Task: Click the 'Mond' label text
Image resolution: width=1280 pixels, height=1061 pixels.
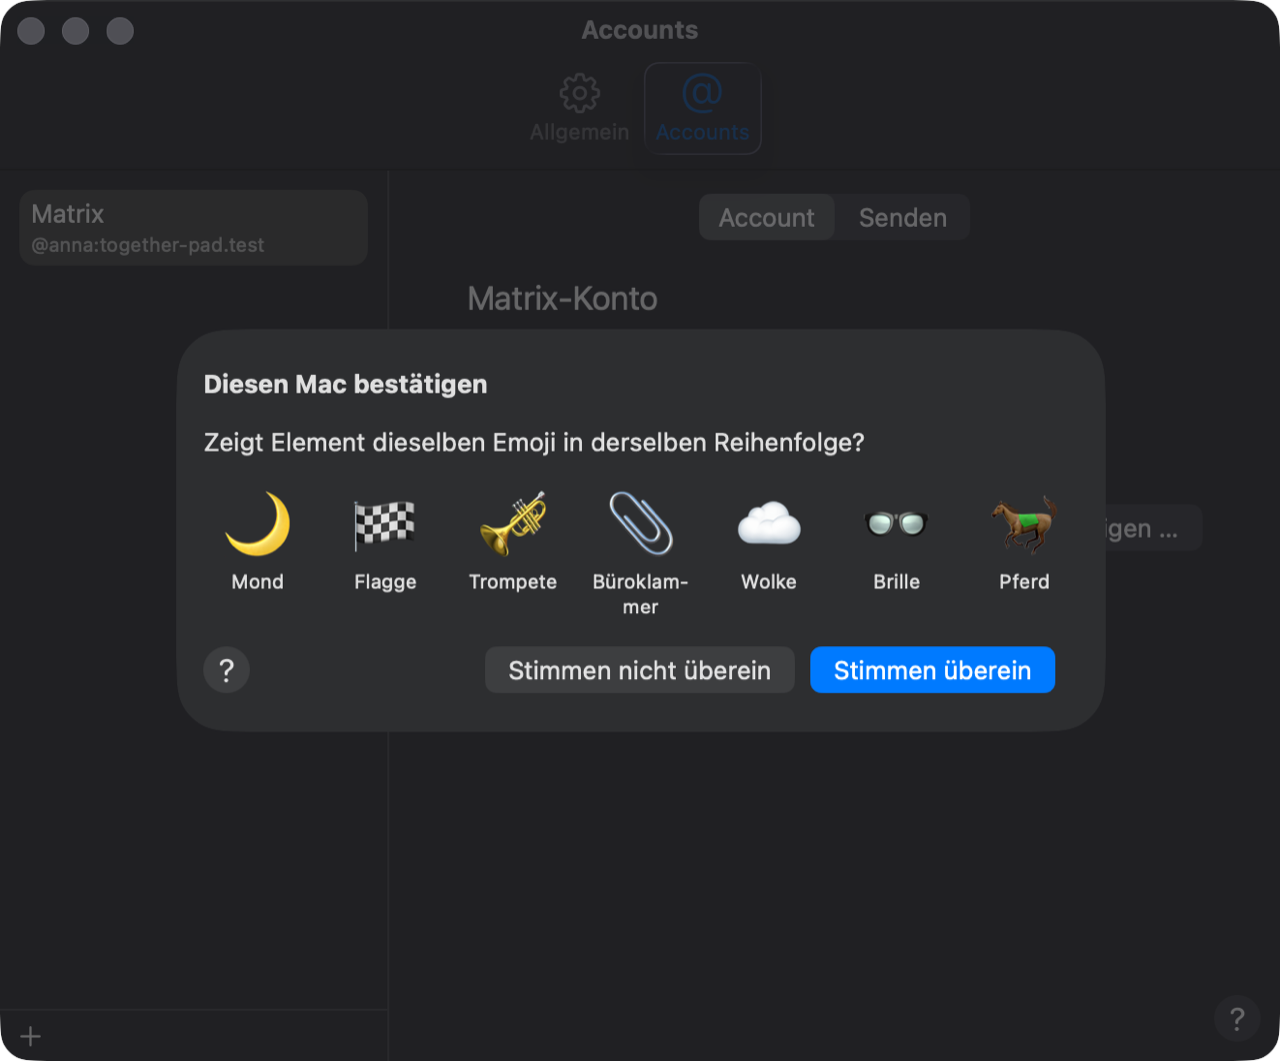Action: coord(258,582)
